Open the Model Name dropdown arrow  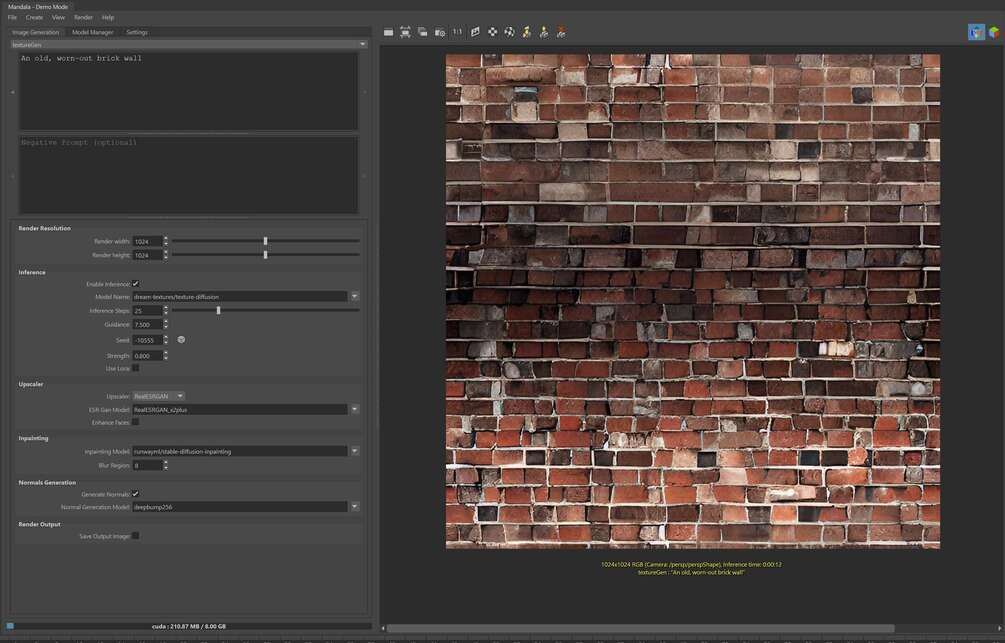(354, 297)
